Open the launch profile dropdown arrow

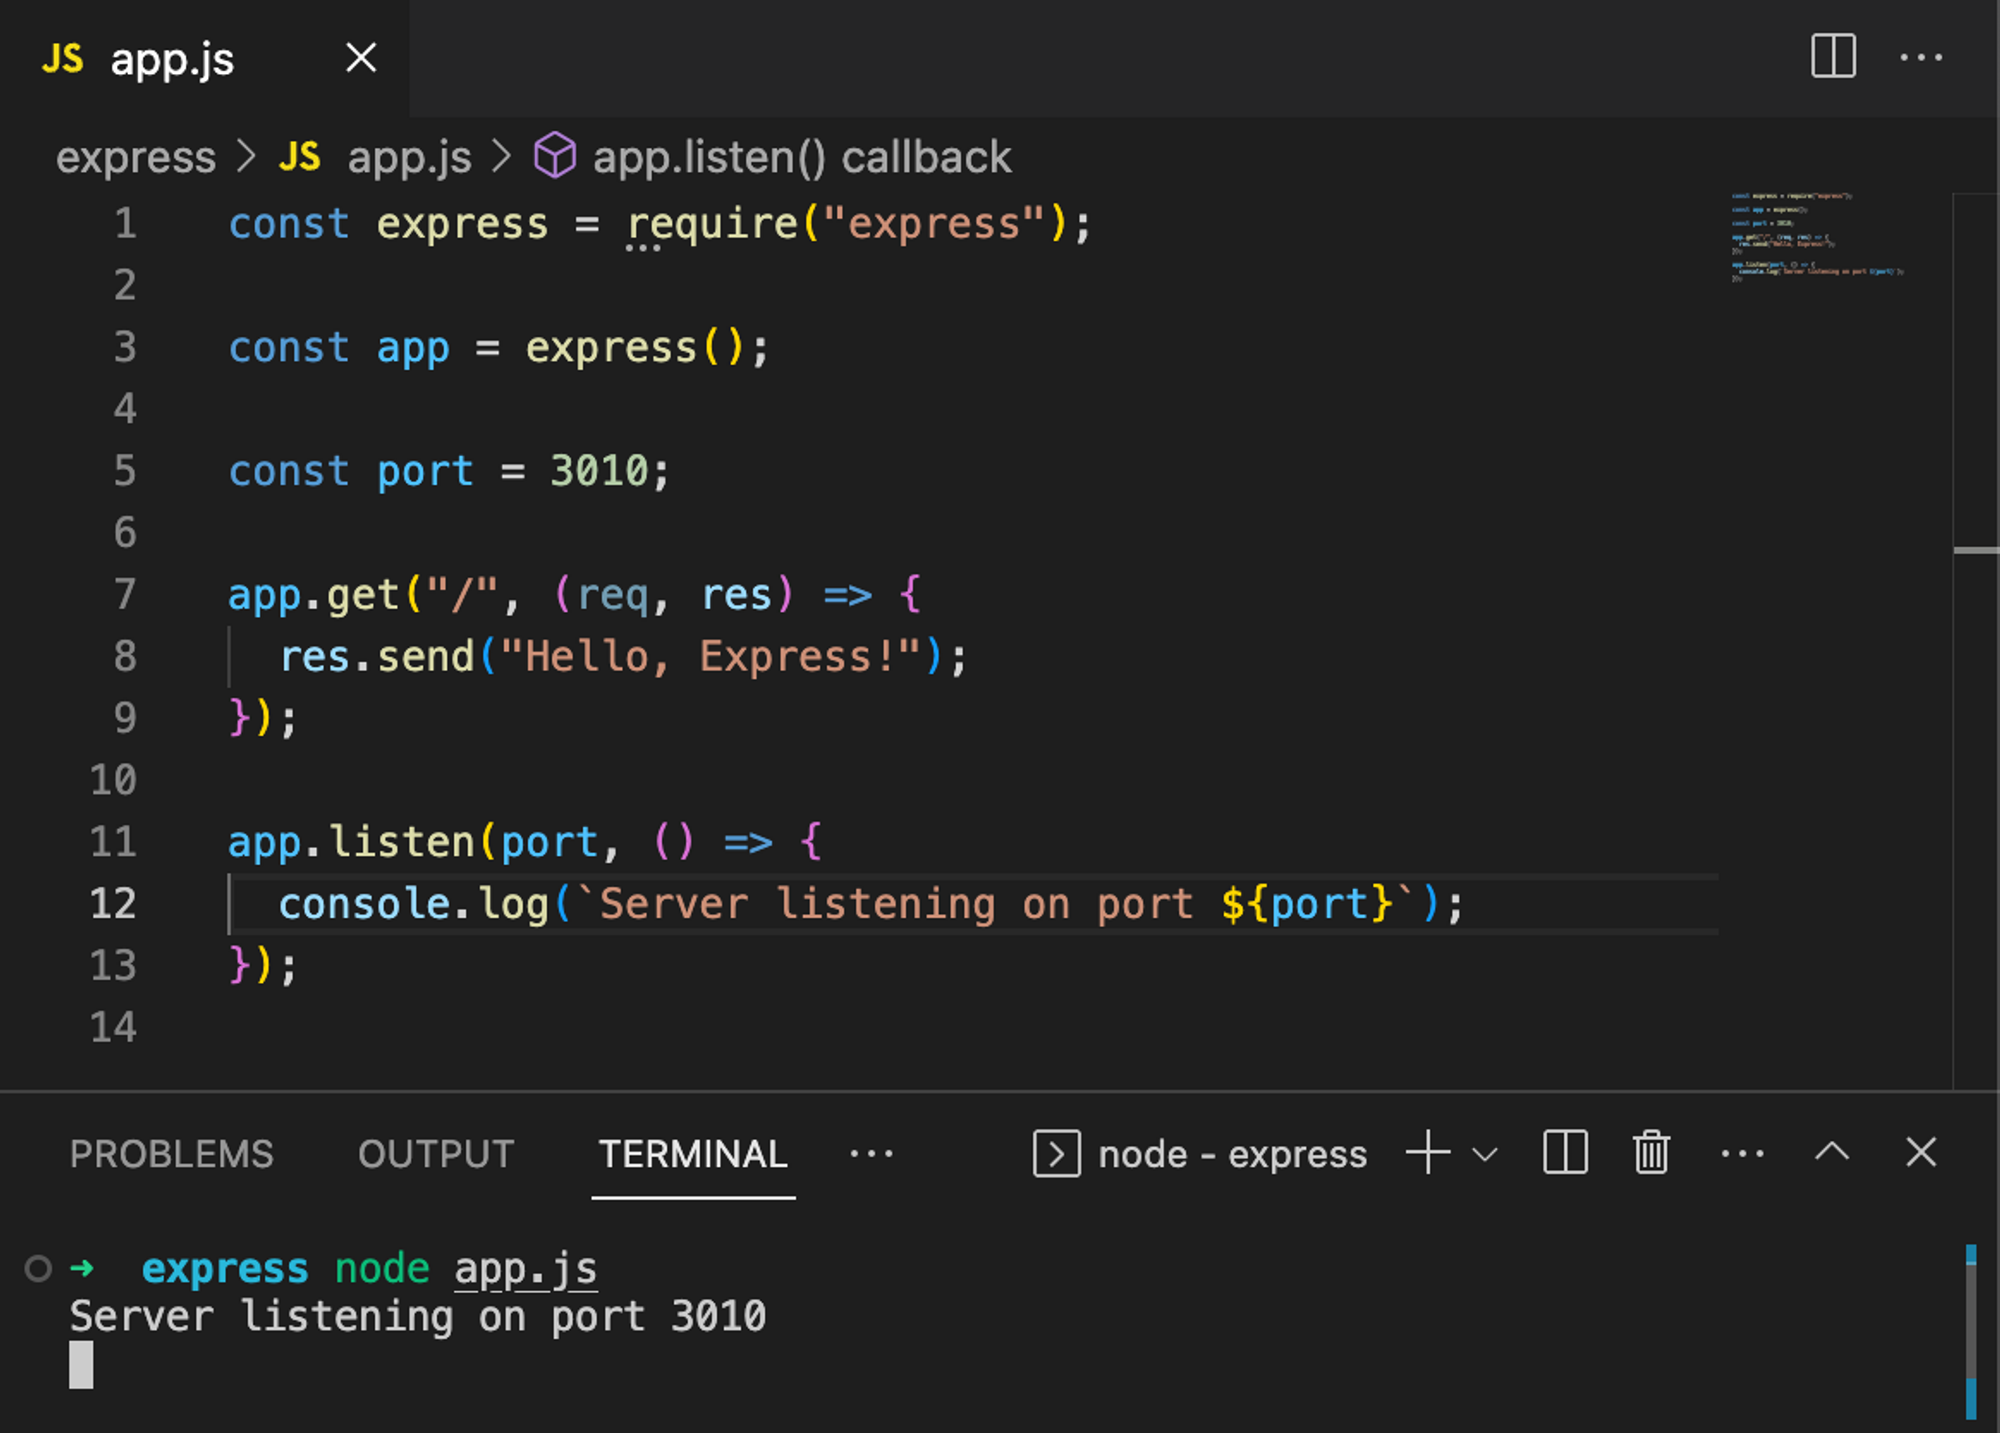tap(1486, 1155)
